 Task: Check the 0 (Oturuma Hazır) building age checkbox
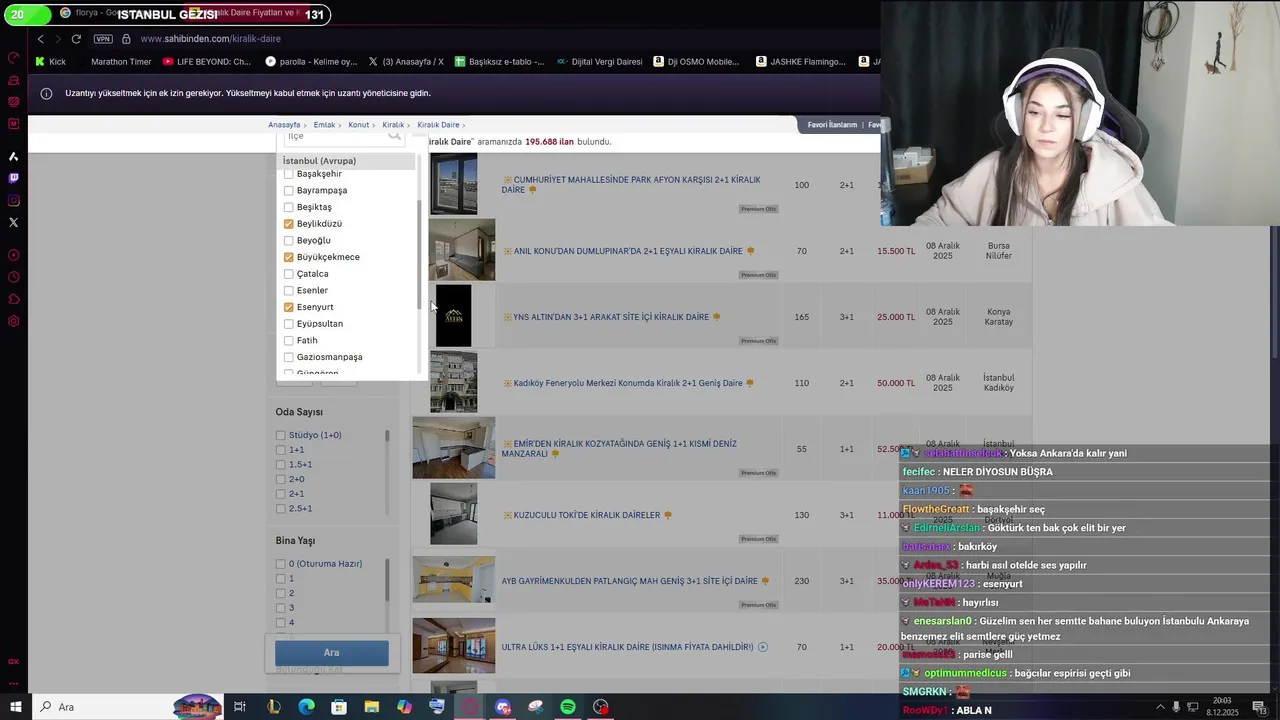[x=281, y=564]
